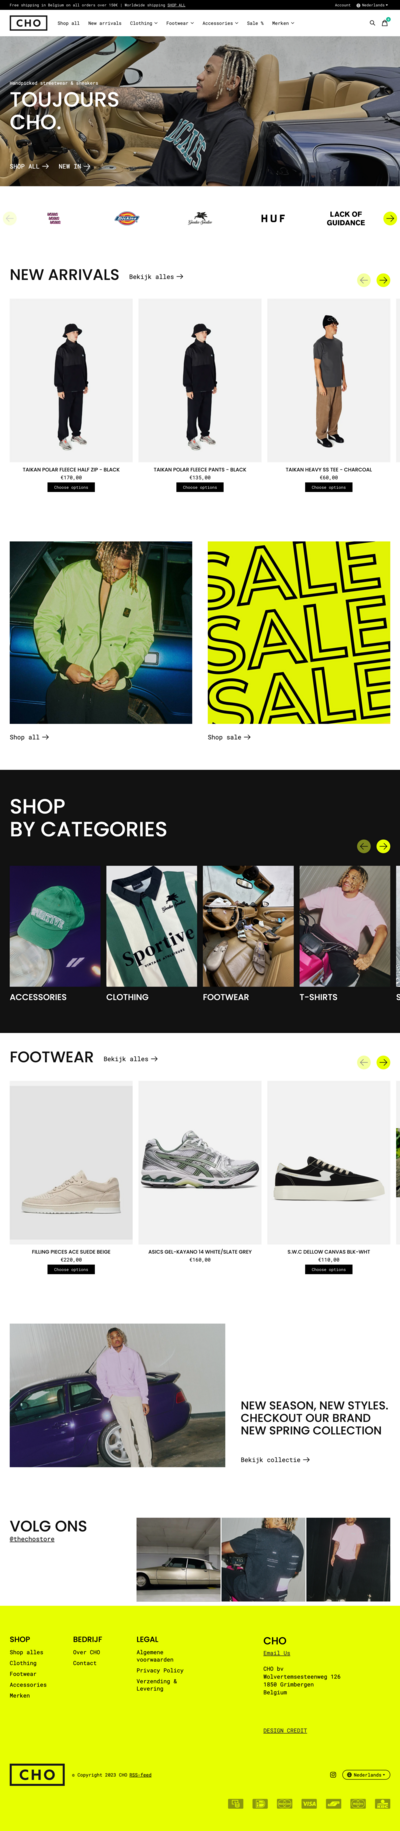Open the Accessories category green cap tile
The width and height of the screenshot is (400, 1831).
coord(56,926)
